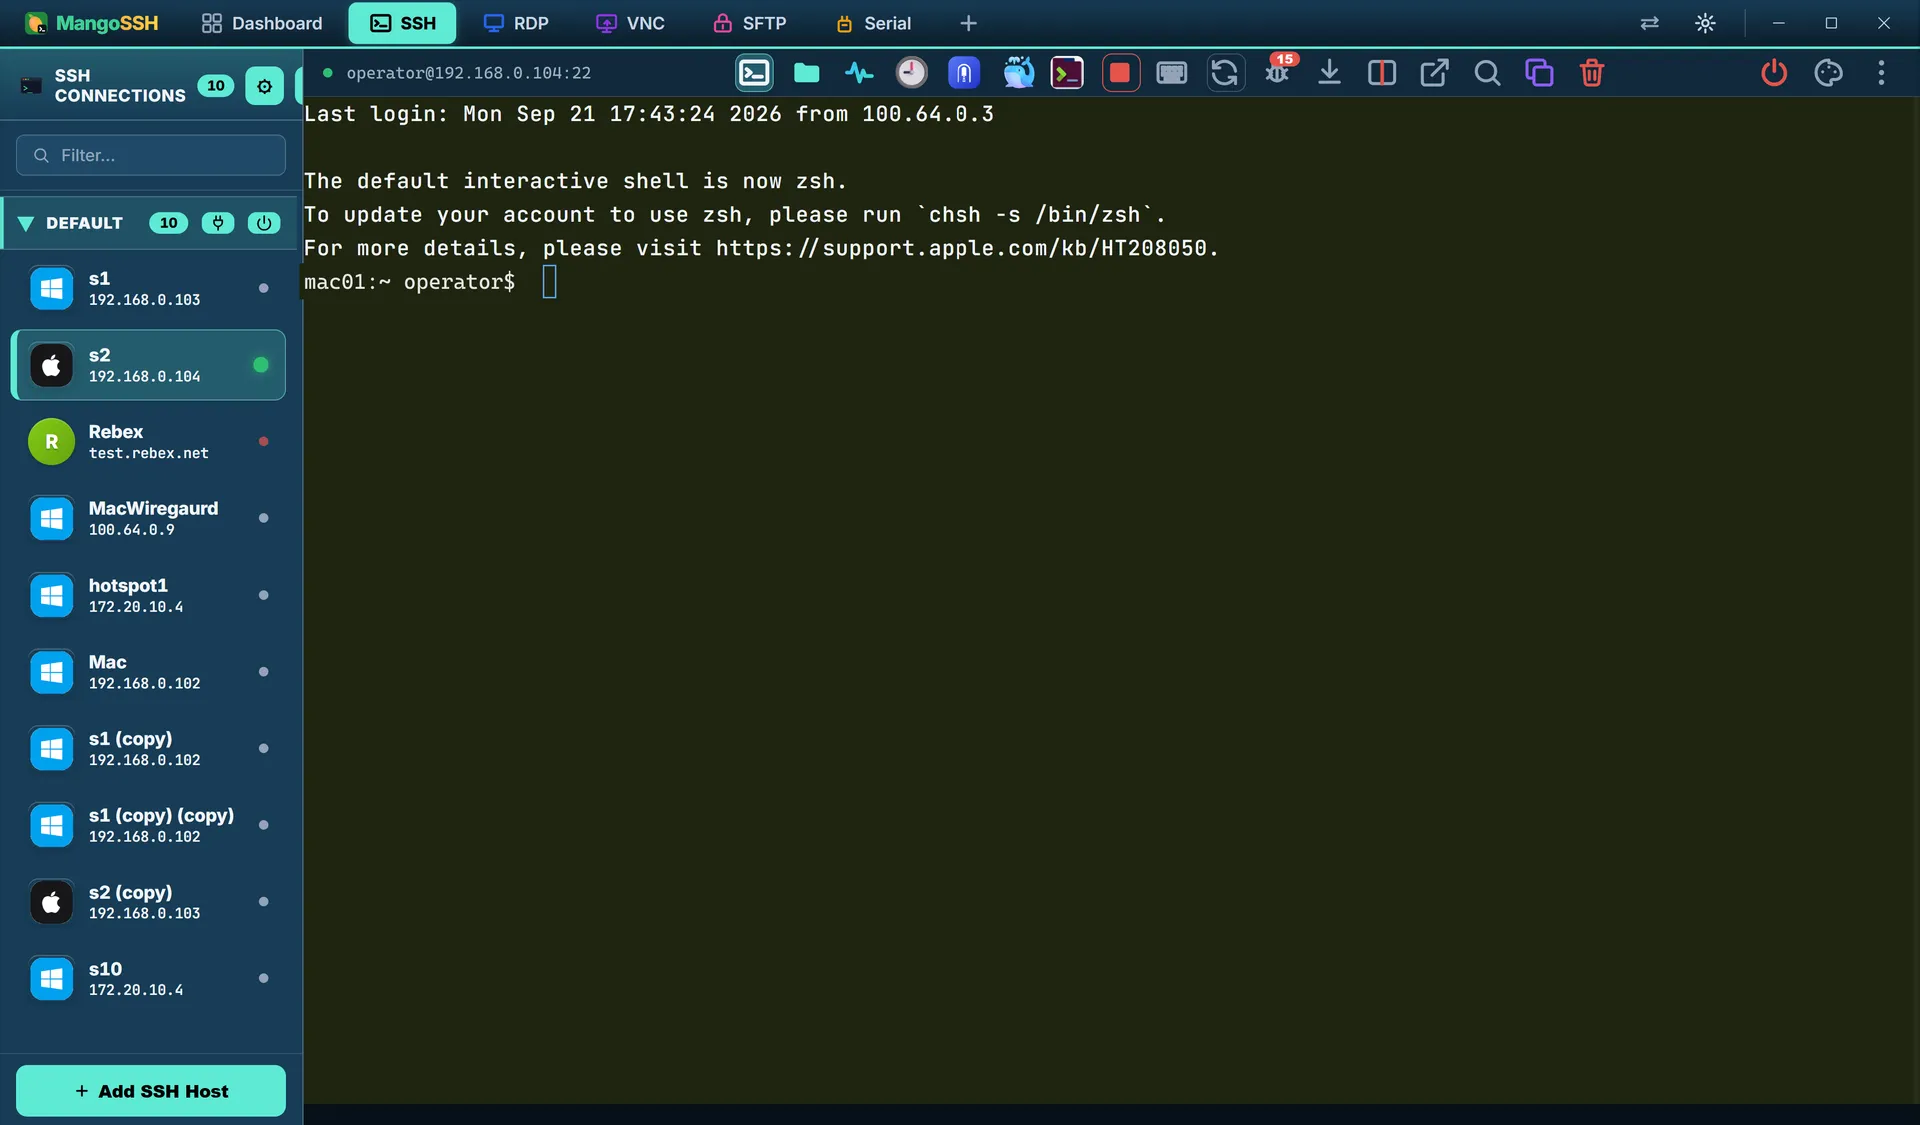Toggle the light/dark theme sun icon
This screenshot has height=1125, width=1920.
coord(1705,23)
